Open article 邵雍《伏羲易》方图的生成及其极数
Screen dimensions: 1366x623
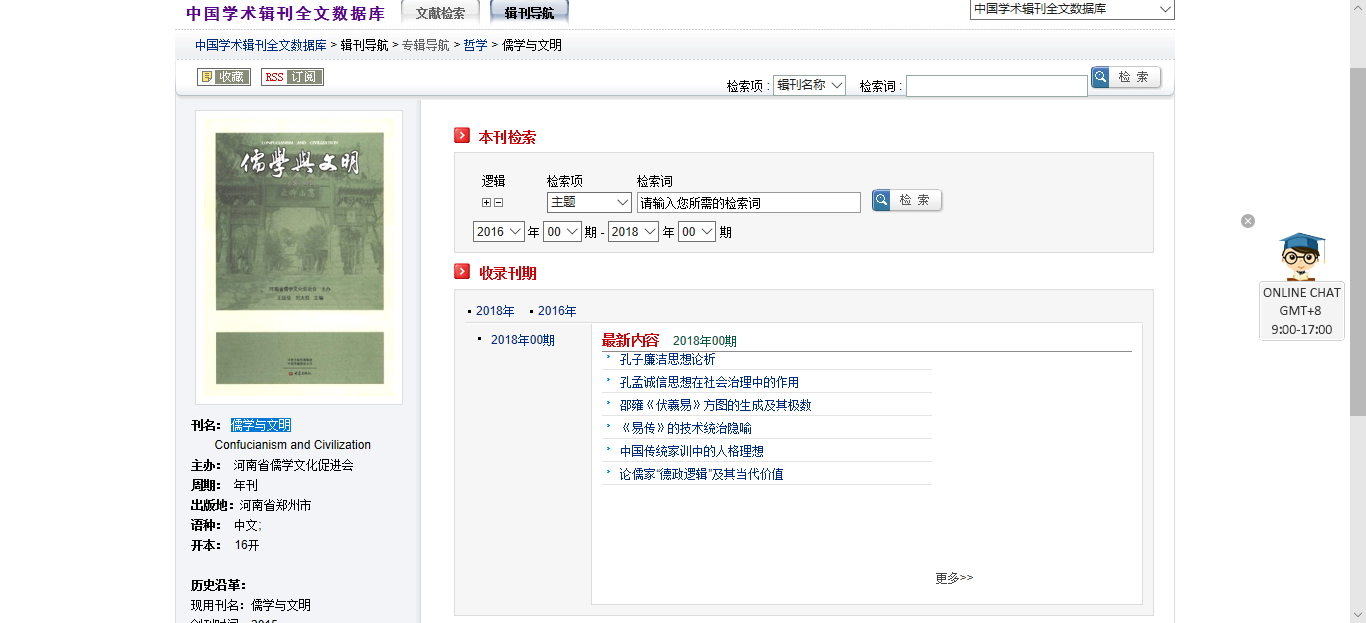click(x=715, y=405)
